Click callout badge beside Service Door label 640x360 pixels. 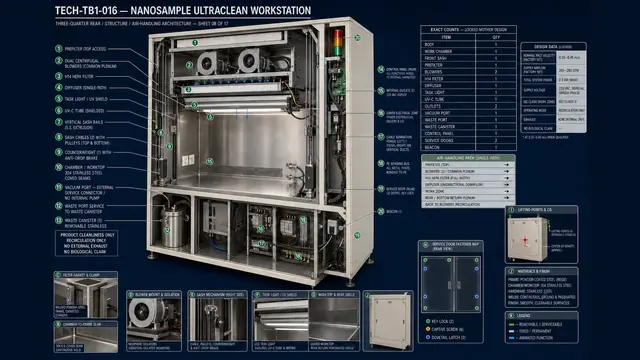tap(381, 189)
